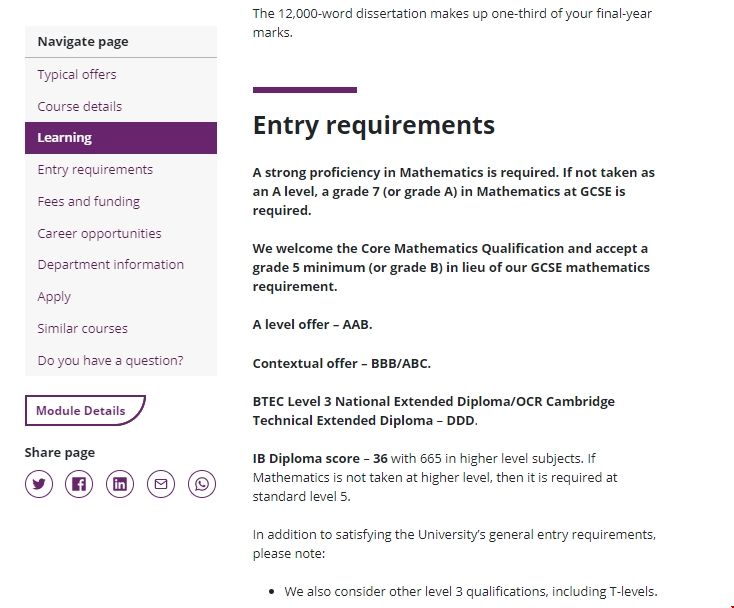Share page on LinkedIn
Viewport: 734px width, 608px height.
pos(120,485)
